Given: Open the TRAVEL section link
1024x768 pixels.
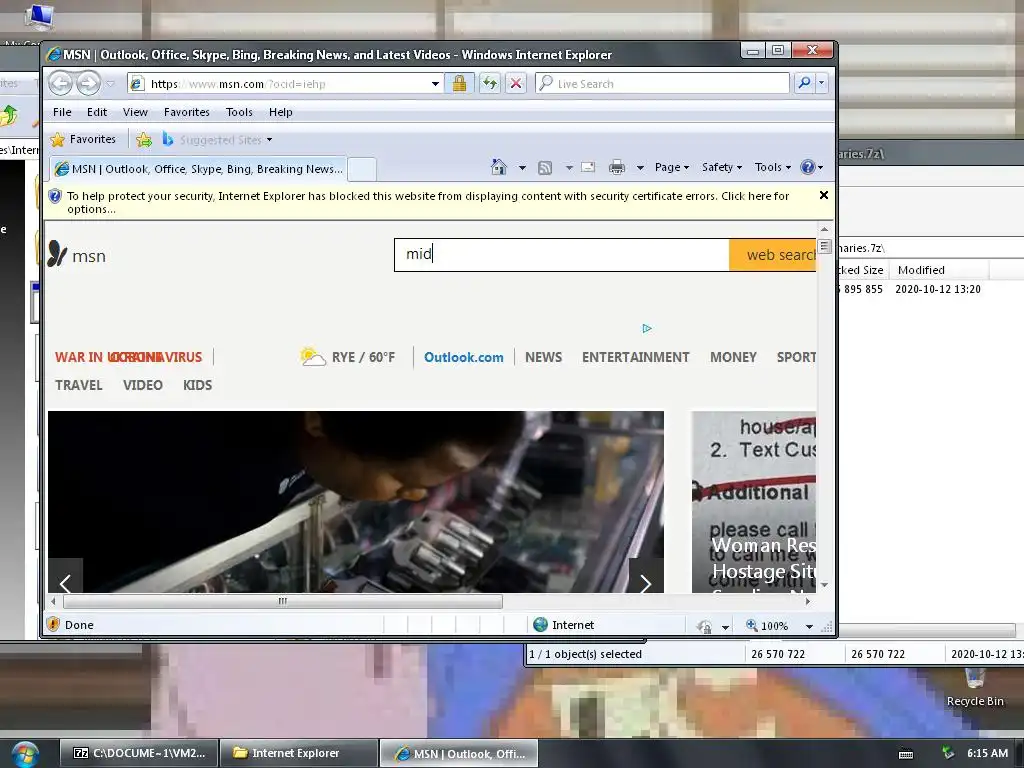Looking at the screenshot, I should coord(79,385).
